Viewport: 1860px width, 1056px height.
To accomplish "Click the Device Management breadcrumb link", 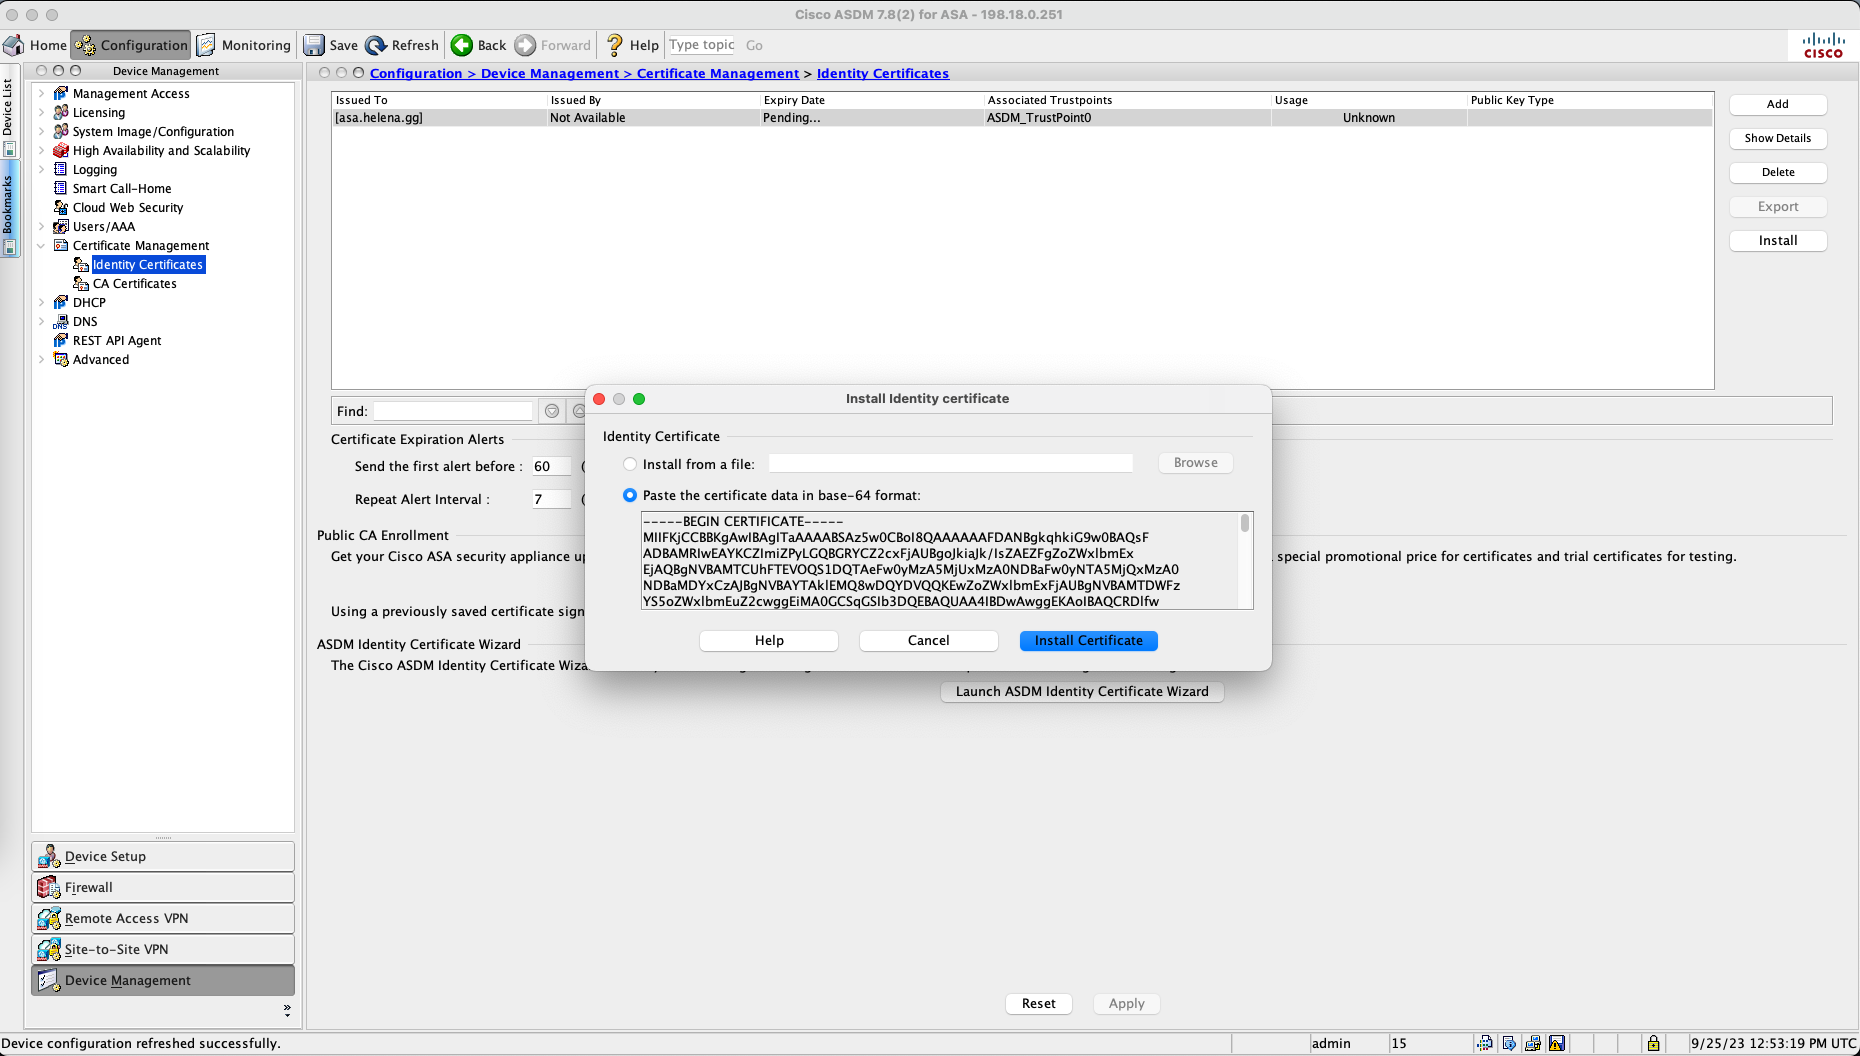I will [x=550, y=73].
